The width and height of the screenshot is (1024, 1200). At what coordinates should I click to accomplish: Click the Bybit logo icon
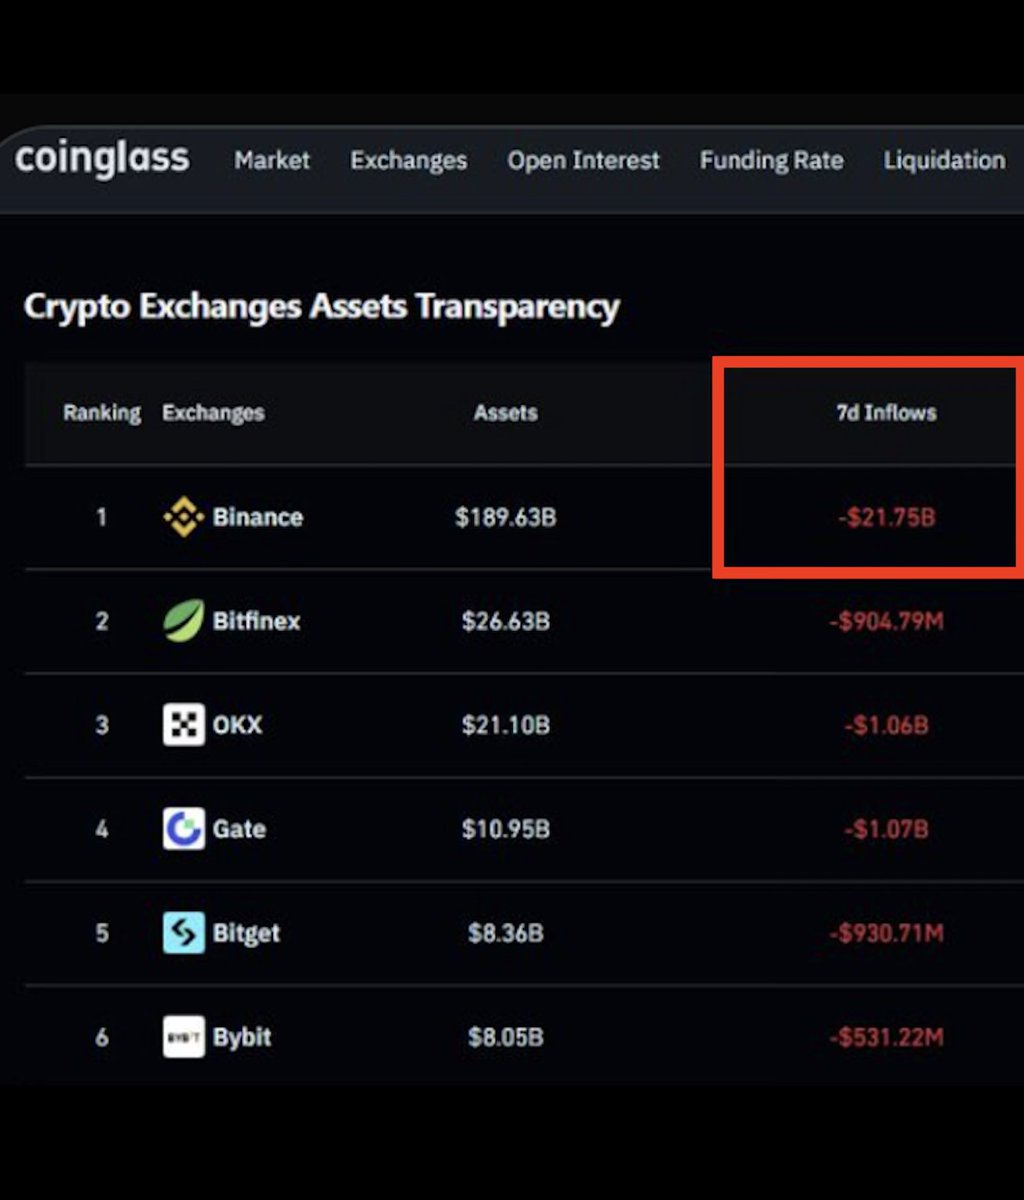[183, 1037]
